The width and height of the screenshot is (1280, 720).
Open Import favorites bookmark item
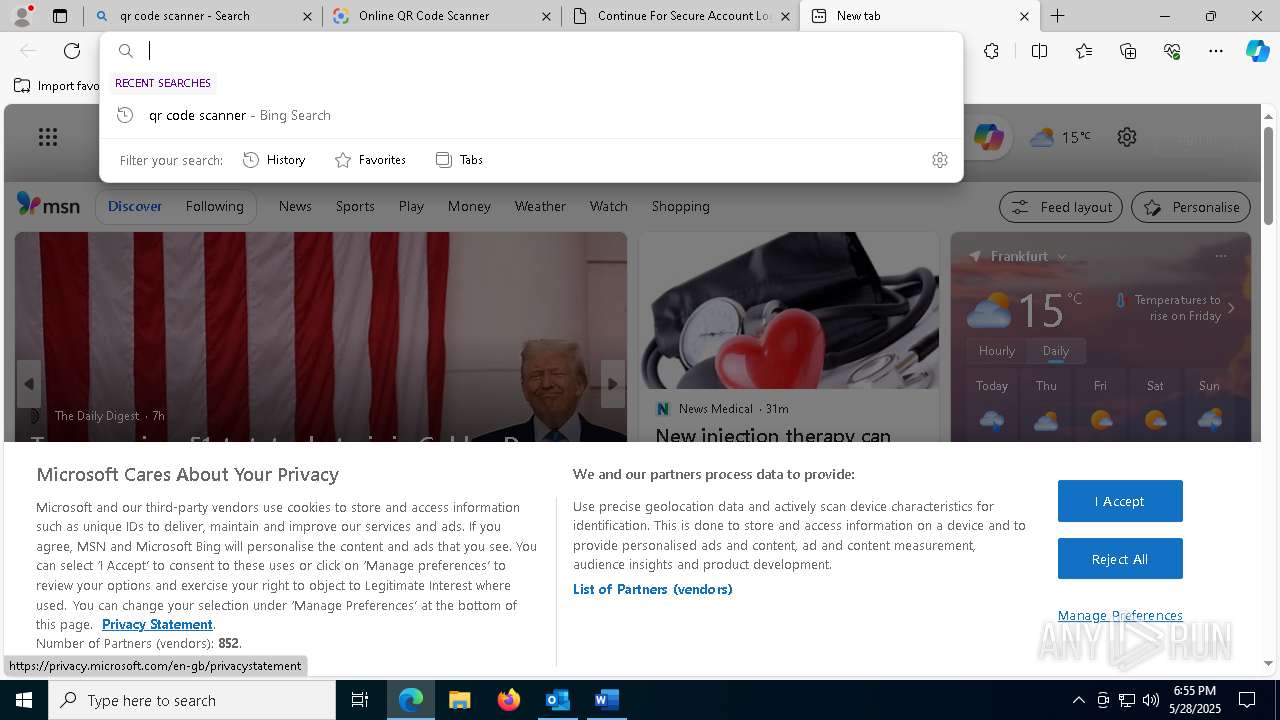pyautogui.click(x=57, y=86)
